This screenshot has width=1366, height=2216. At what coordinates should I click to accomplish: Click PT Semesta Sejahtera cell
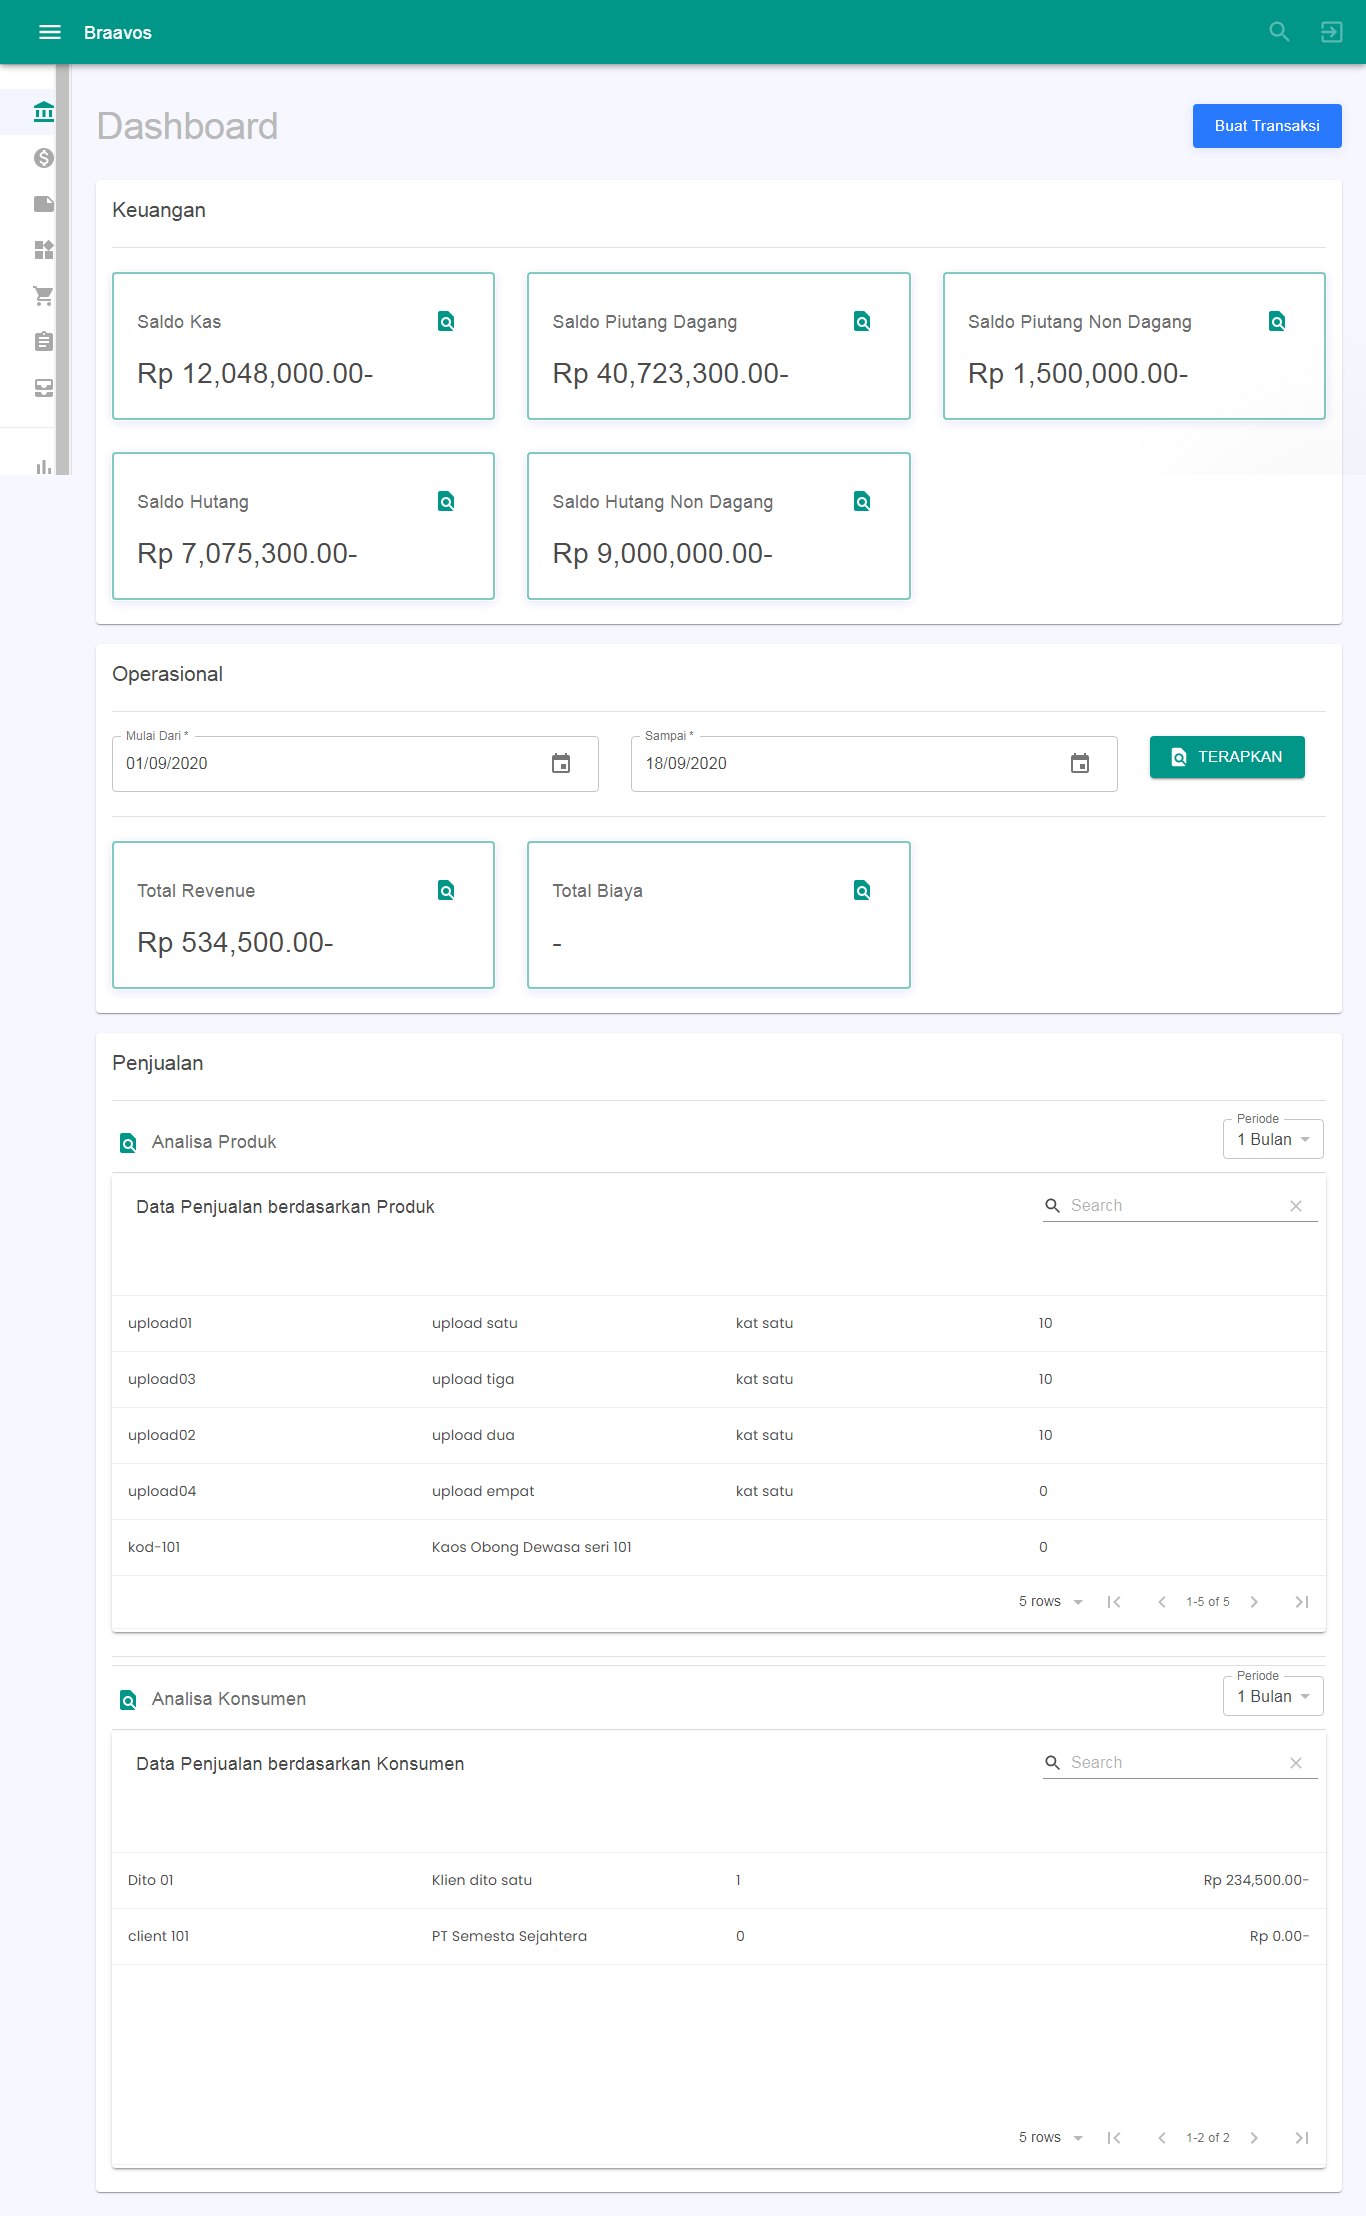pyautogui.click(x=509, y=1936)
